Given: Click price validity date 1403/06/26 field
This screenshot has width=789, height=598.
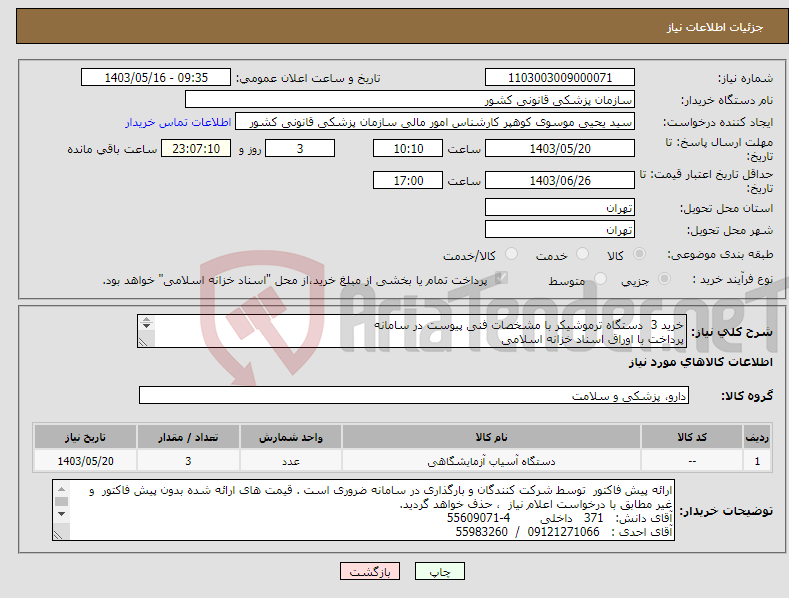Looking at the screenshot, I should click(560, 180).
